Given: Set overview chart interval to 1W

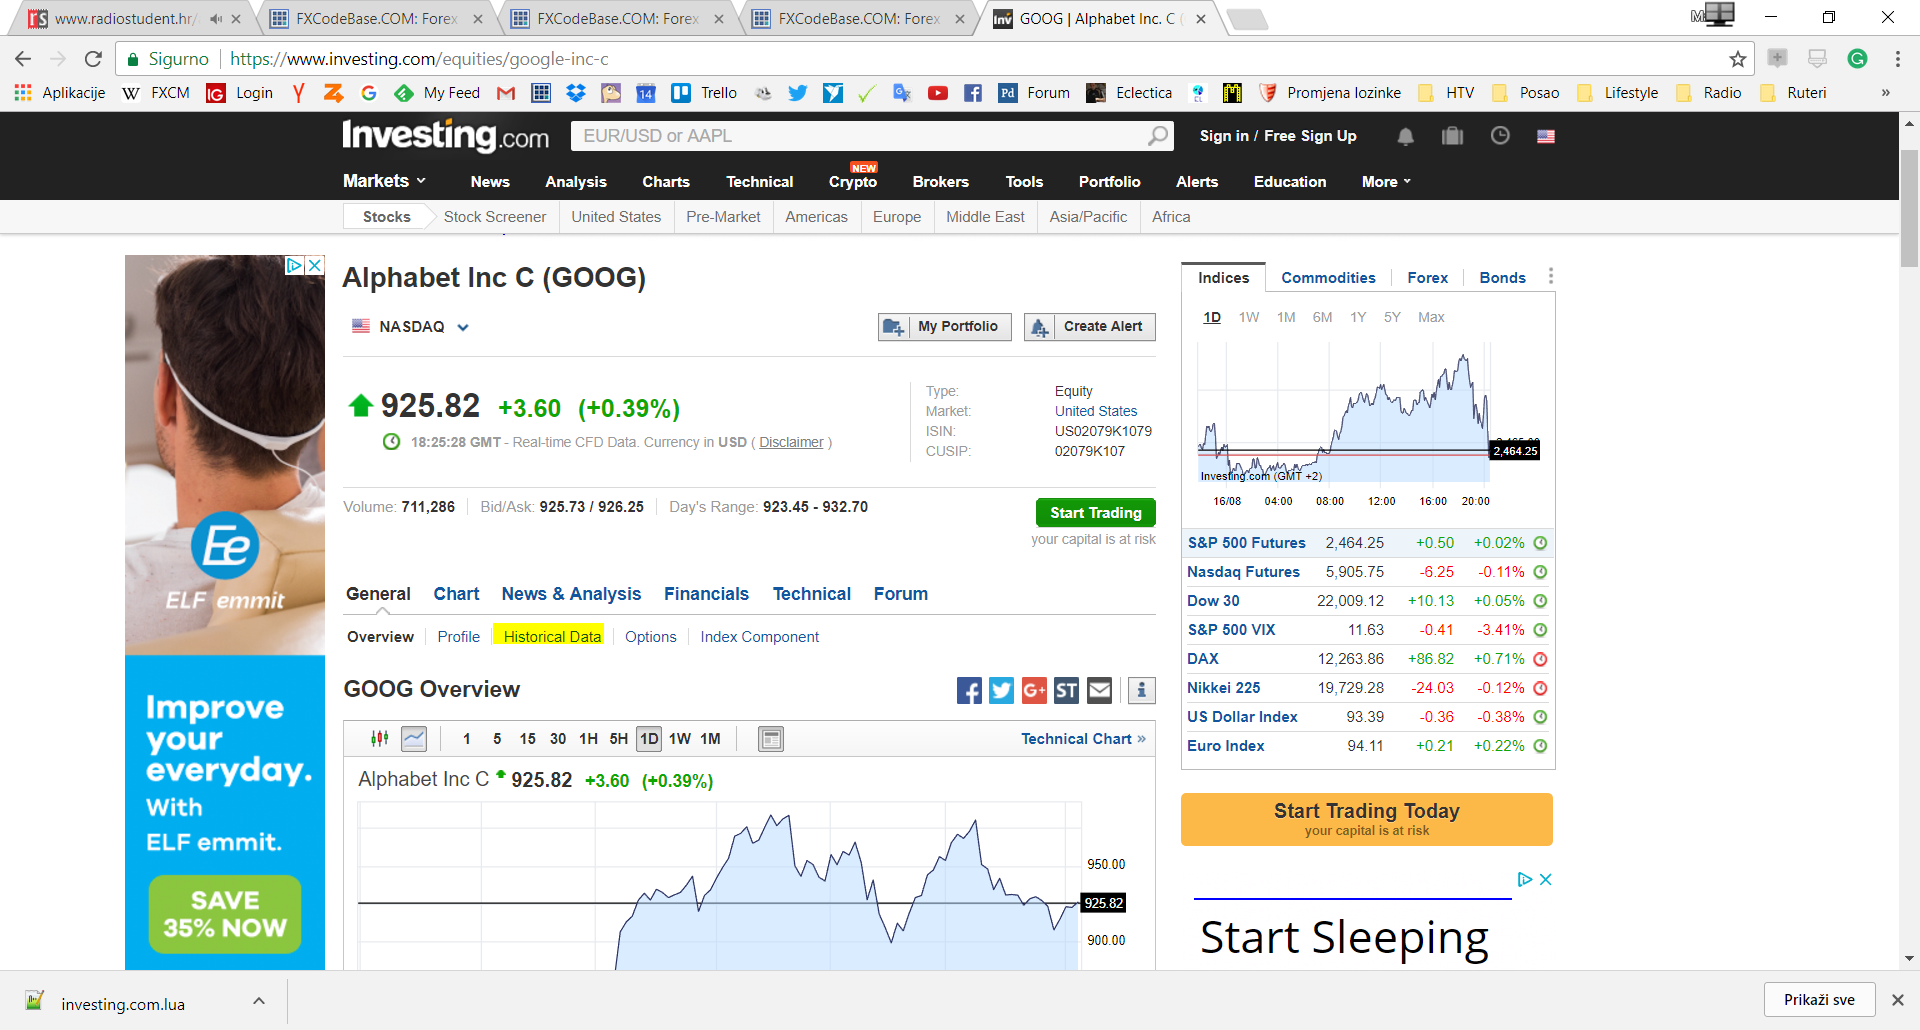Looking at the screenshot, I should [680, 739].
